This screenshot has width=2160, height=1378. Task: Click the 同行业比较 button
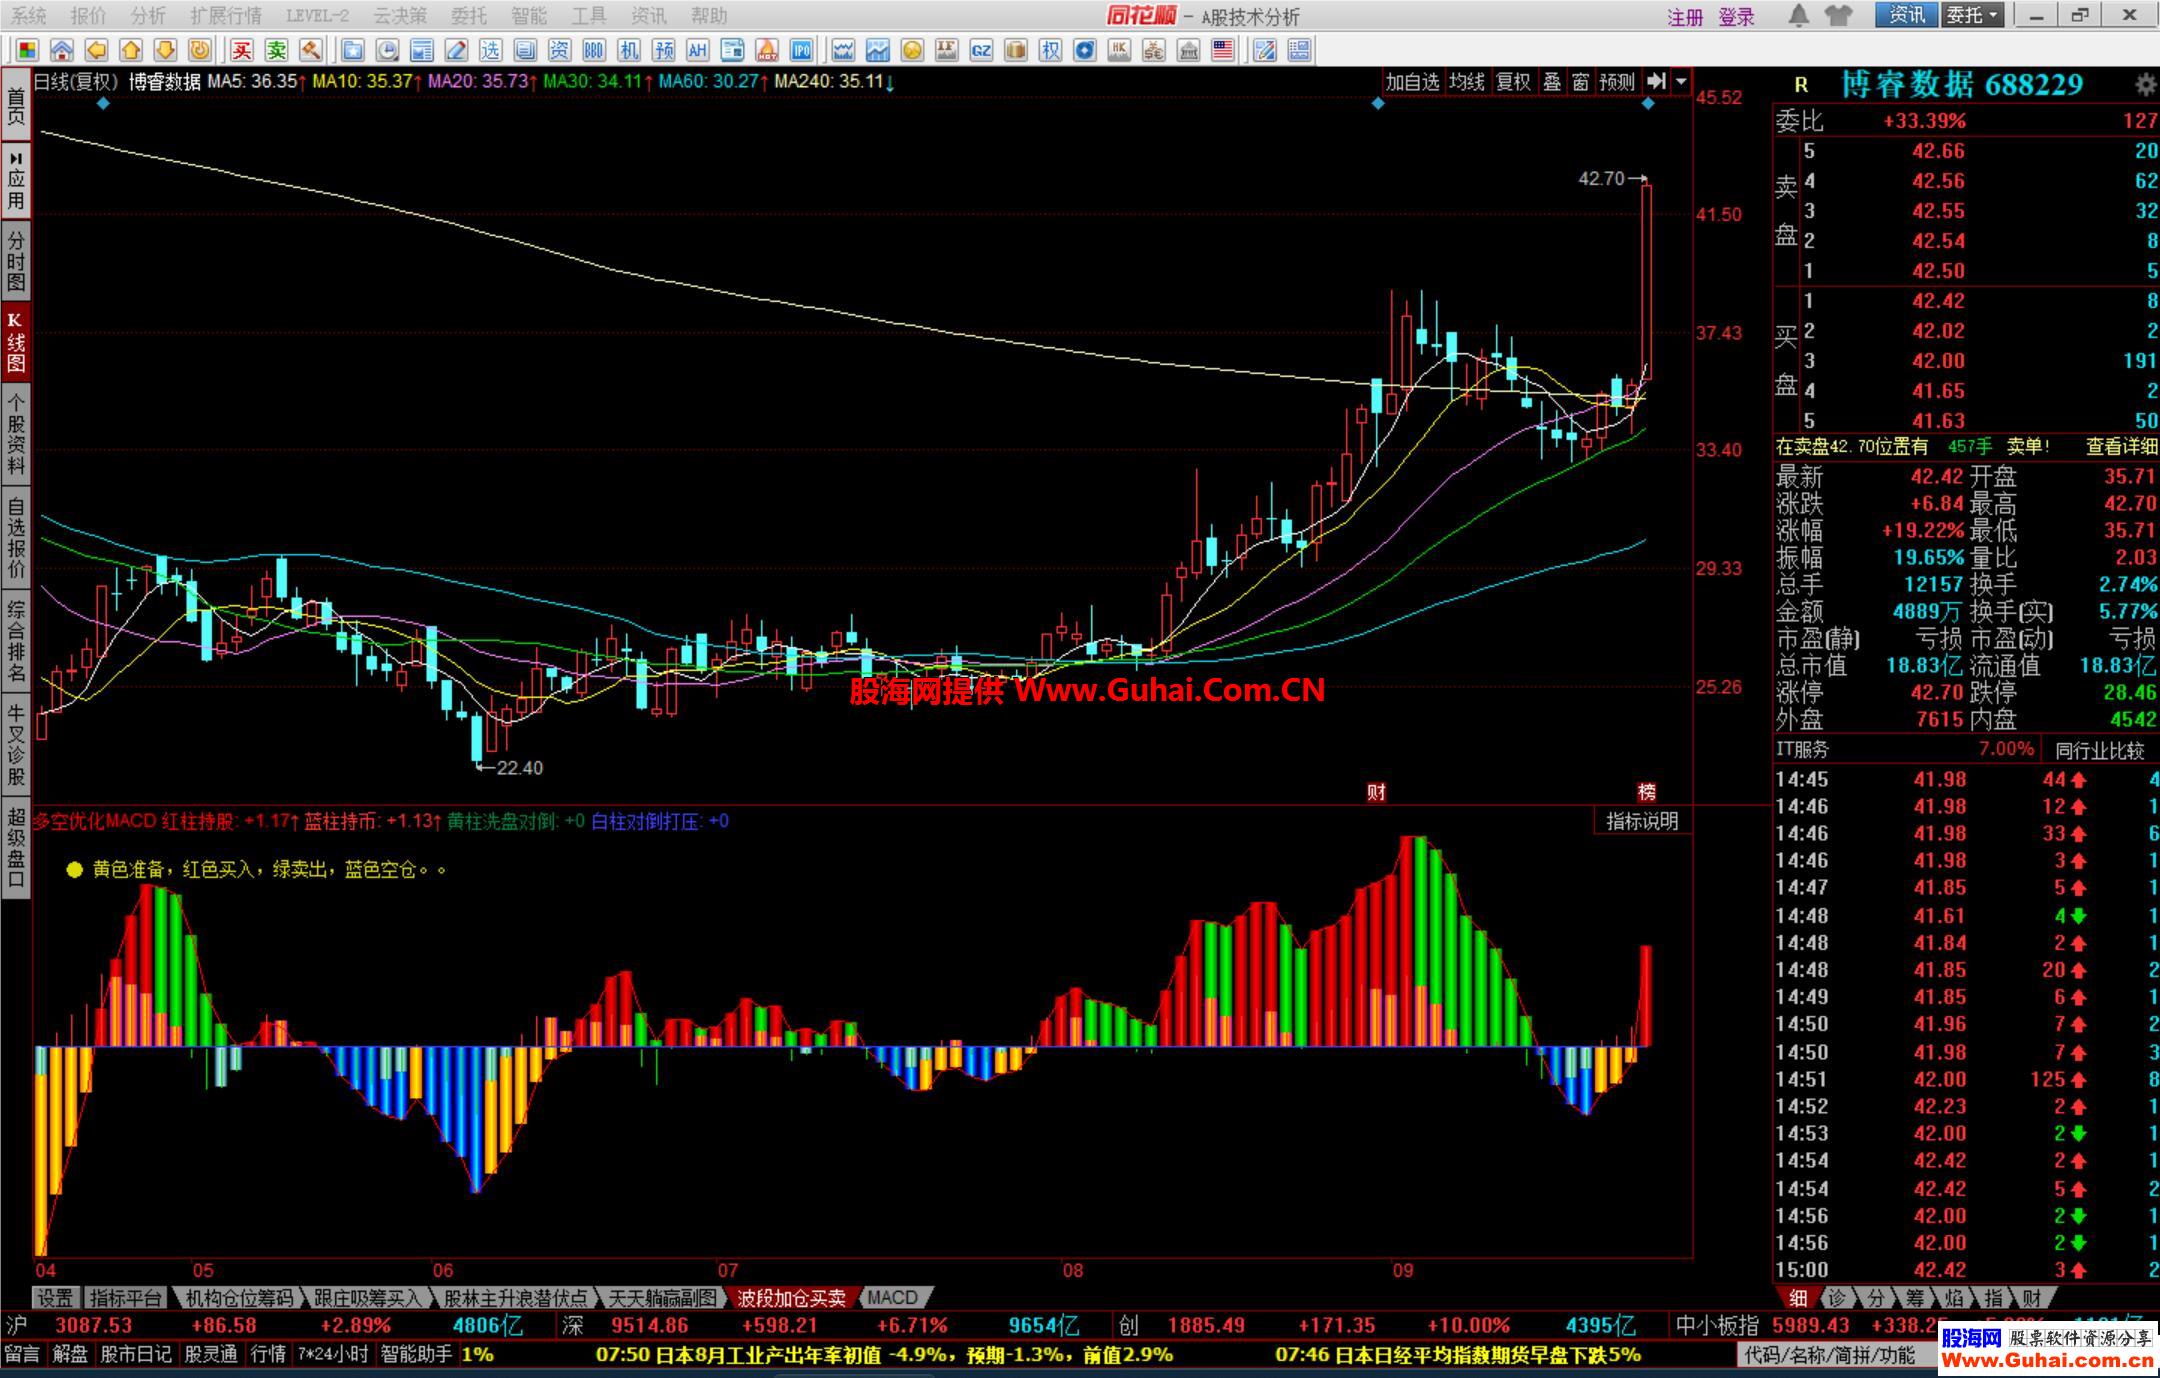coord(2100,750)
